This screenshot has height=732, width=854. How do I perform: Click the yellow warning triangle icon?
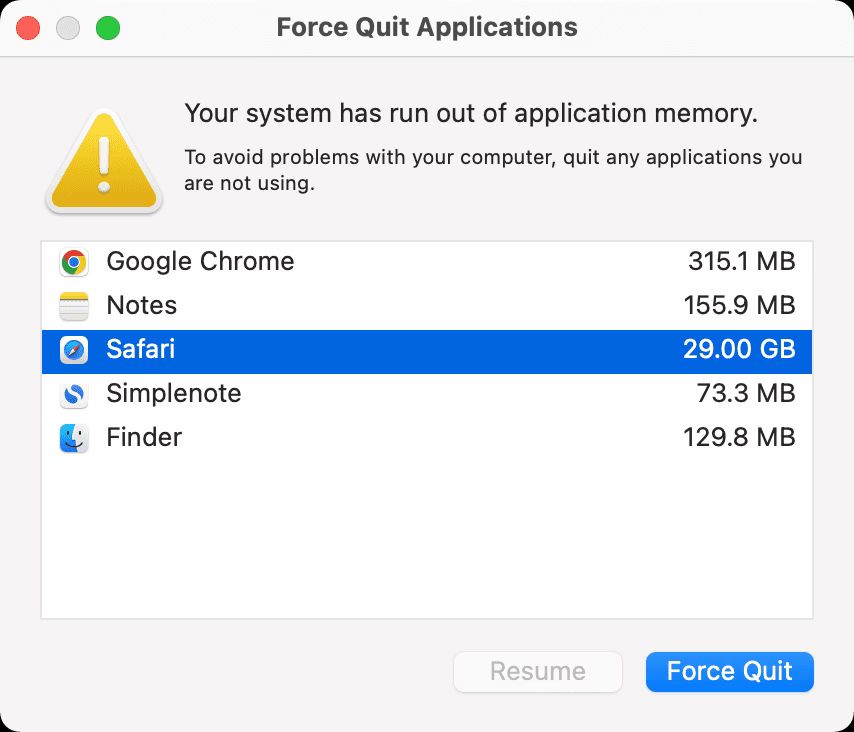pos(103,160)
